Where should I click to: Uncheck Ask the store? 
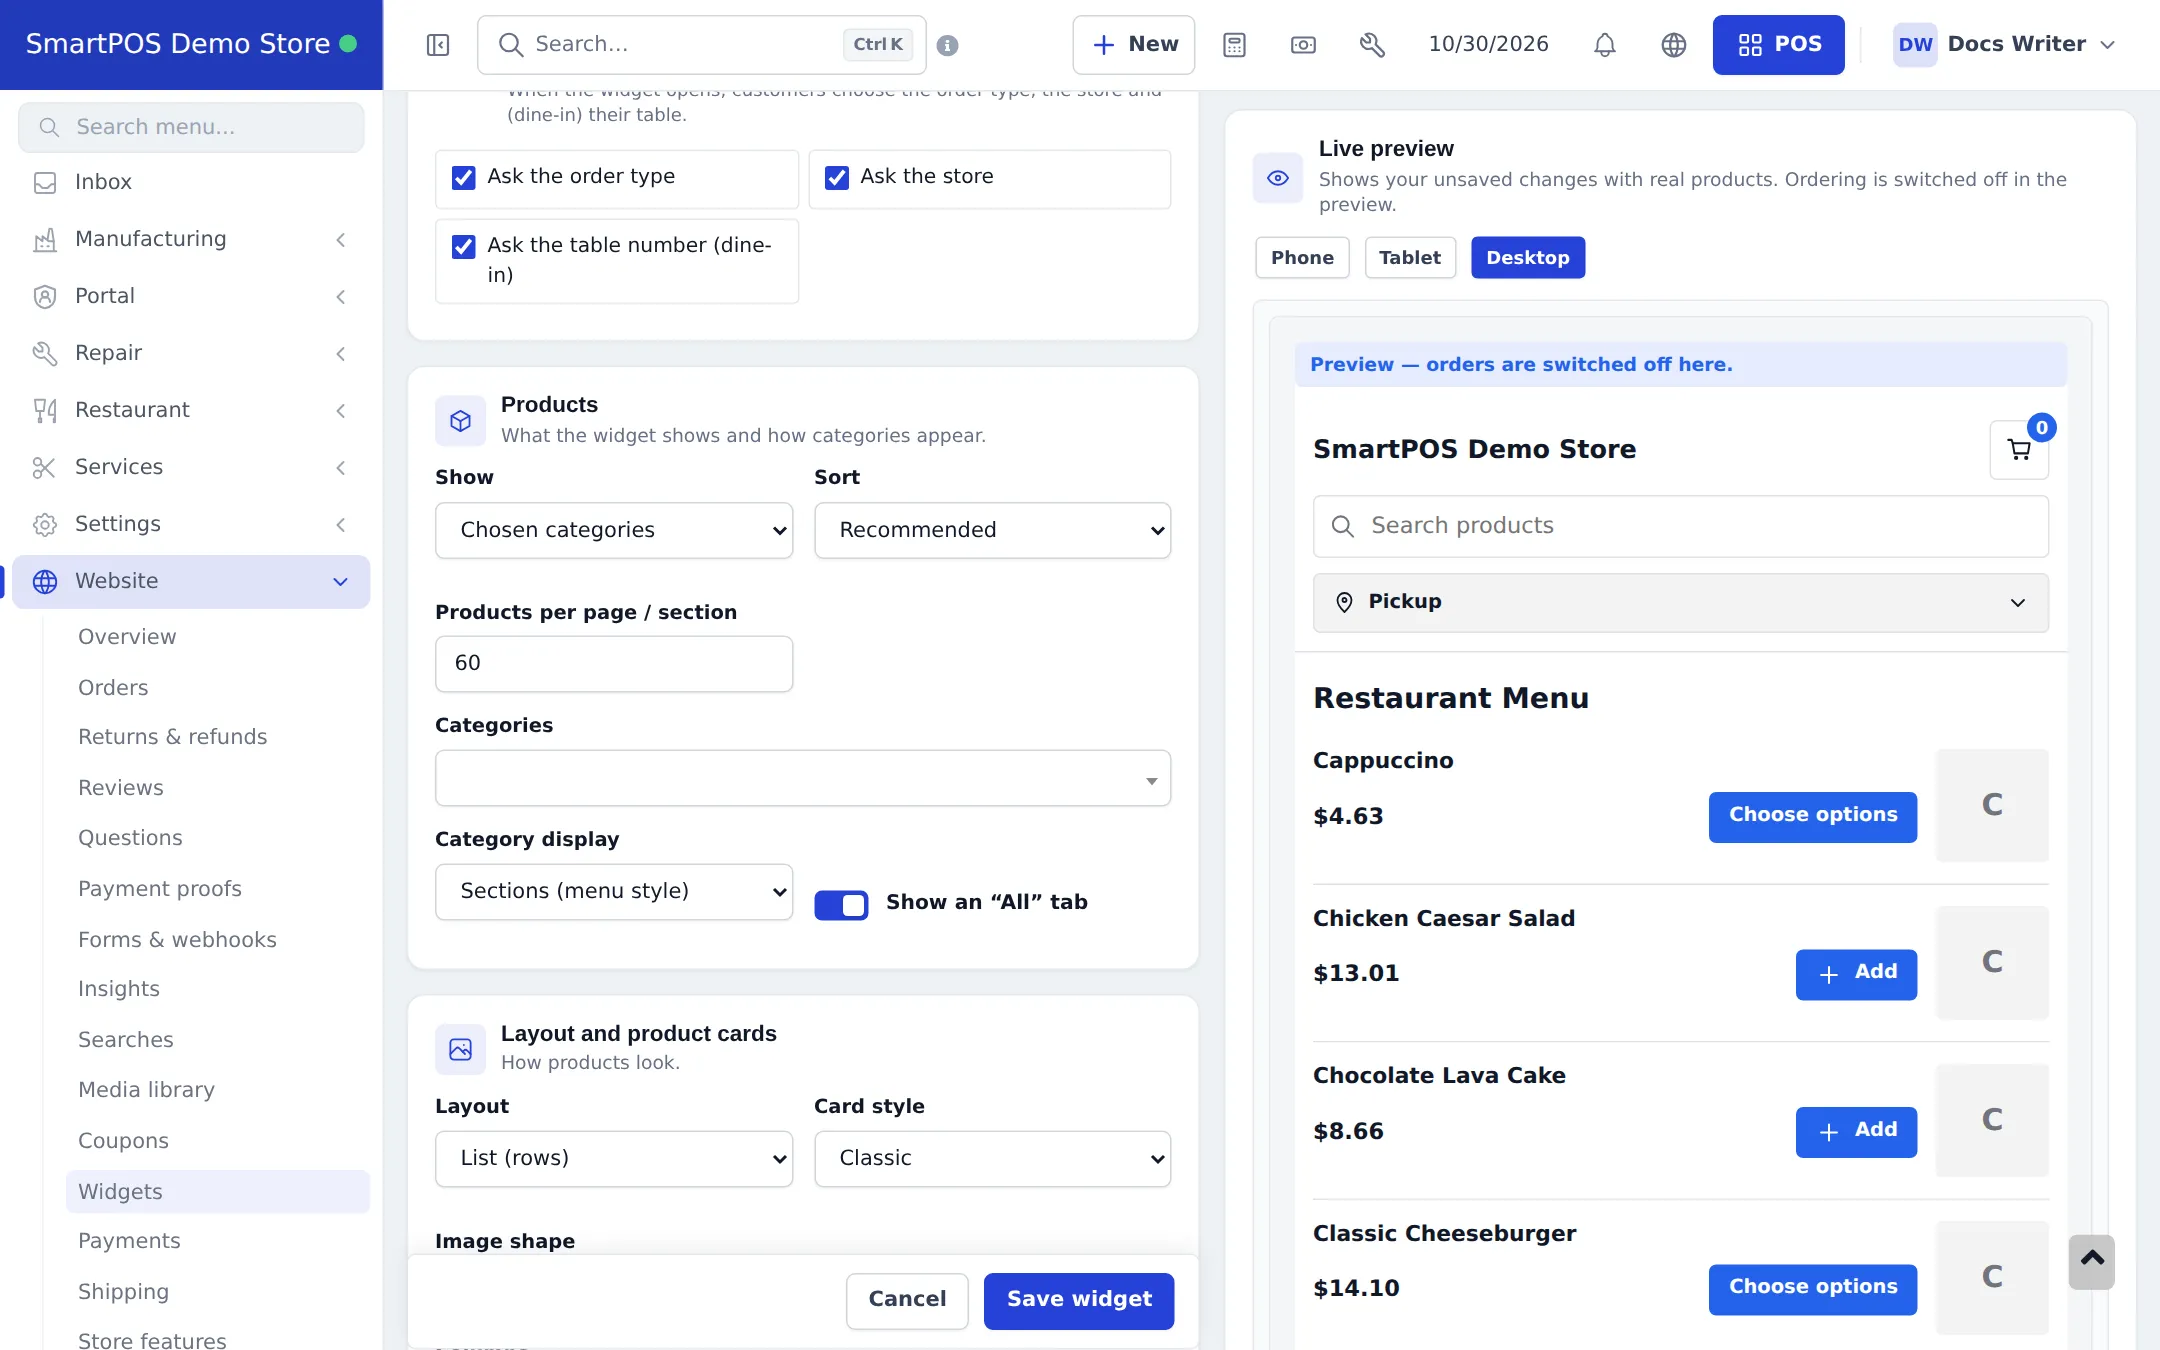837,178
